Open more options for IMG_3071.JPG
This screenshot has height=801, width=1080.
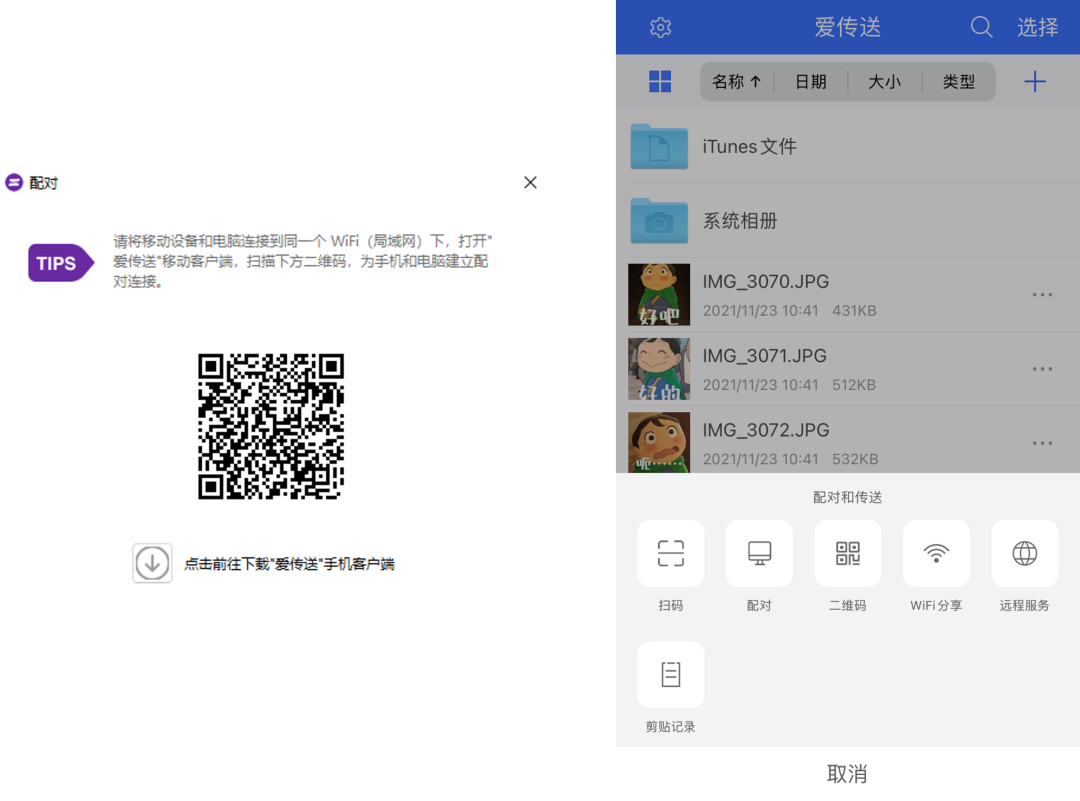(1042, 369)
